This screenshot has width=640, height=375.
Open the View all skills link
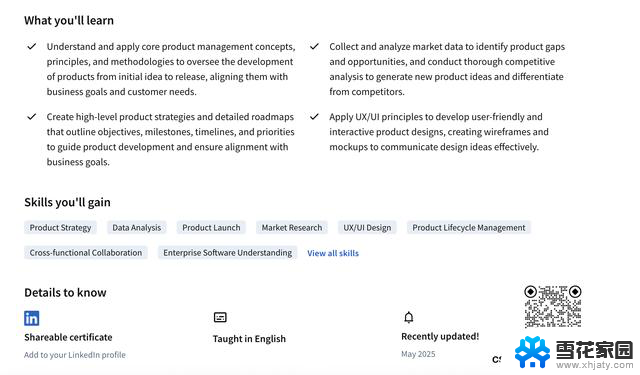(x=333, y=253)
